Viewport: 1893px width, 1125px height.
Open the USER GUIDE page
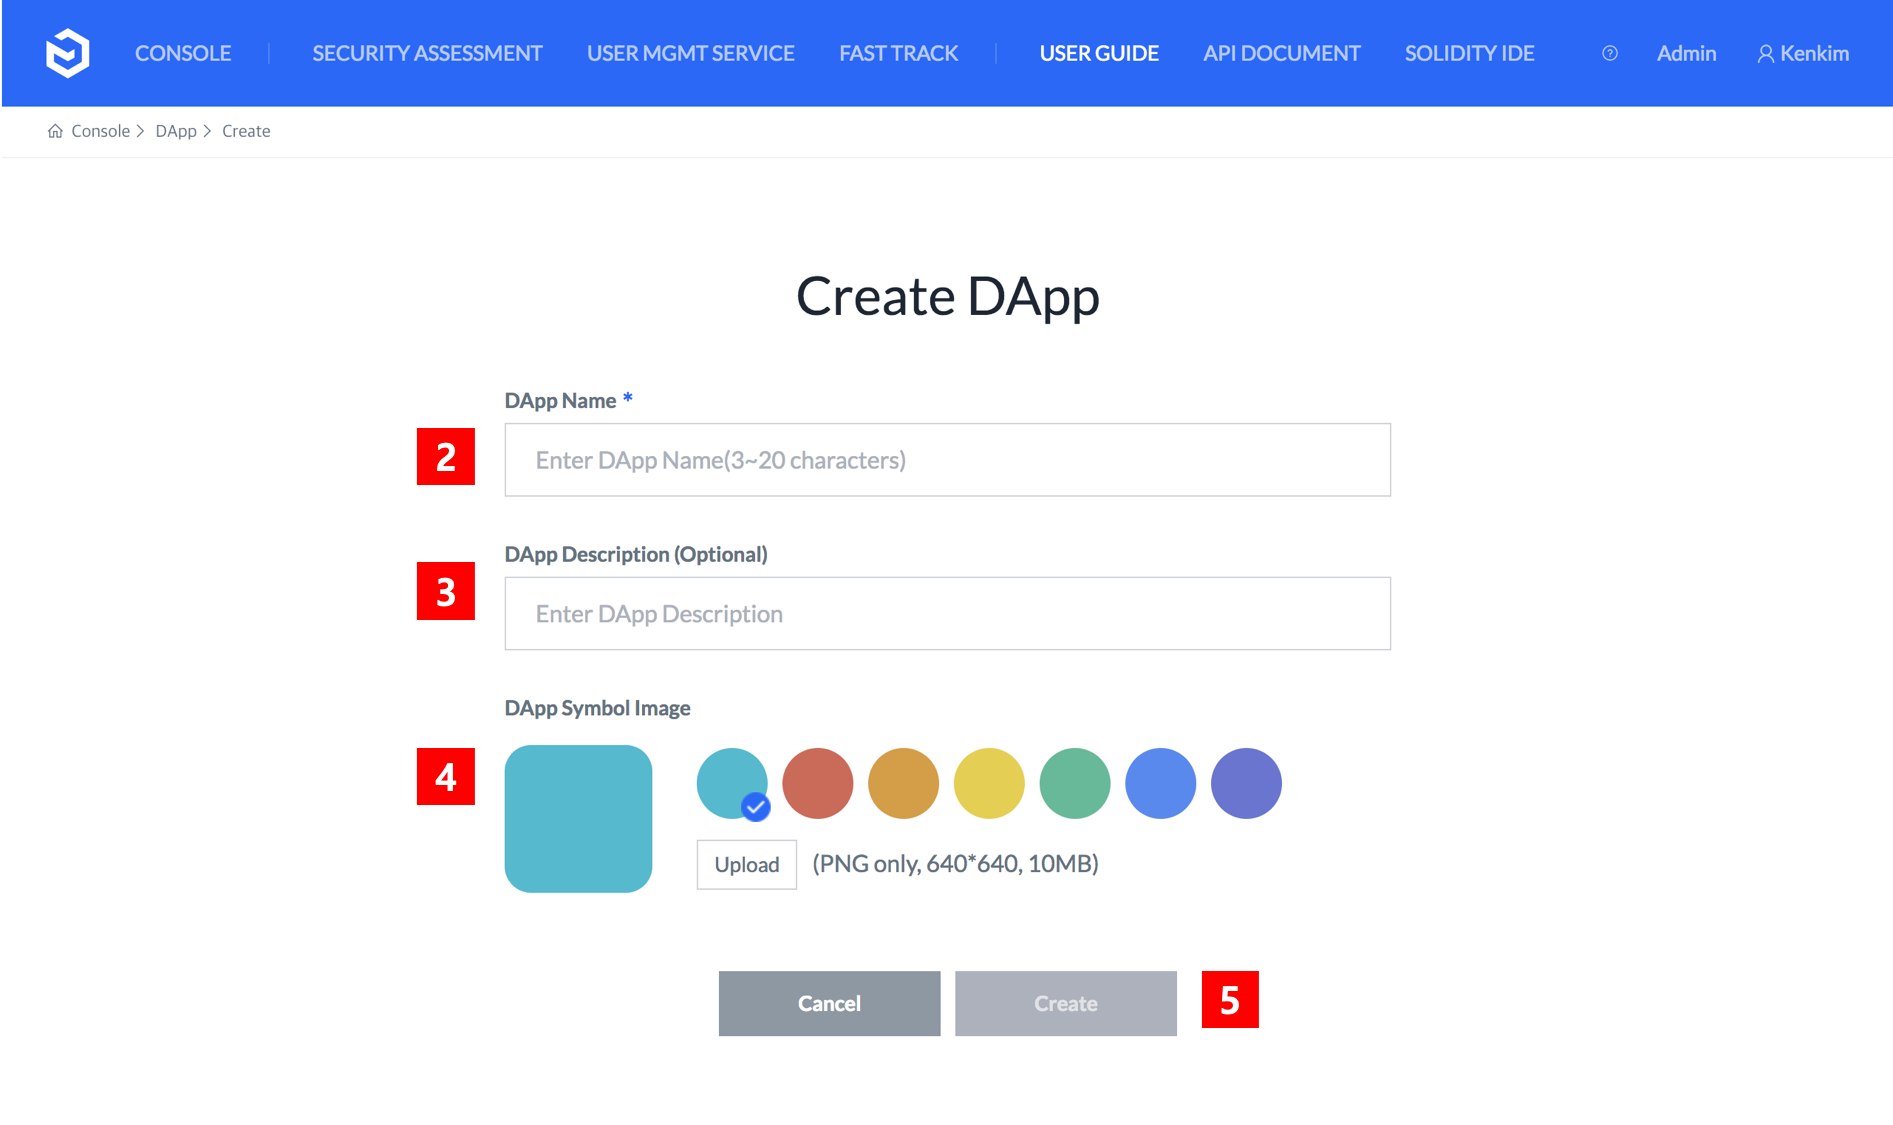click(1099, 53)
